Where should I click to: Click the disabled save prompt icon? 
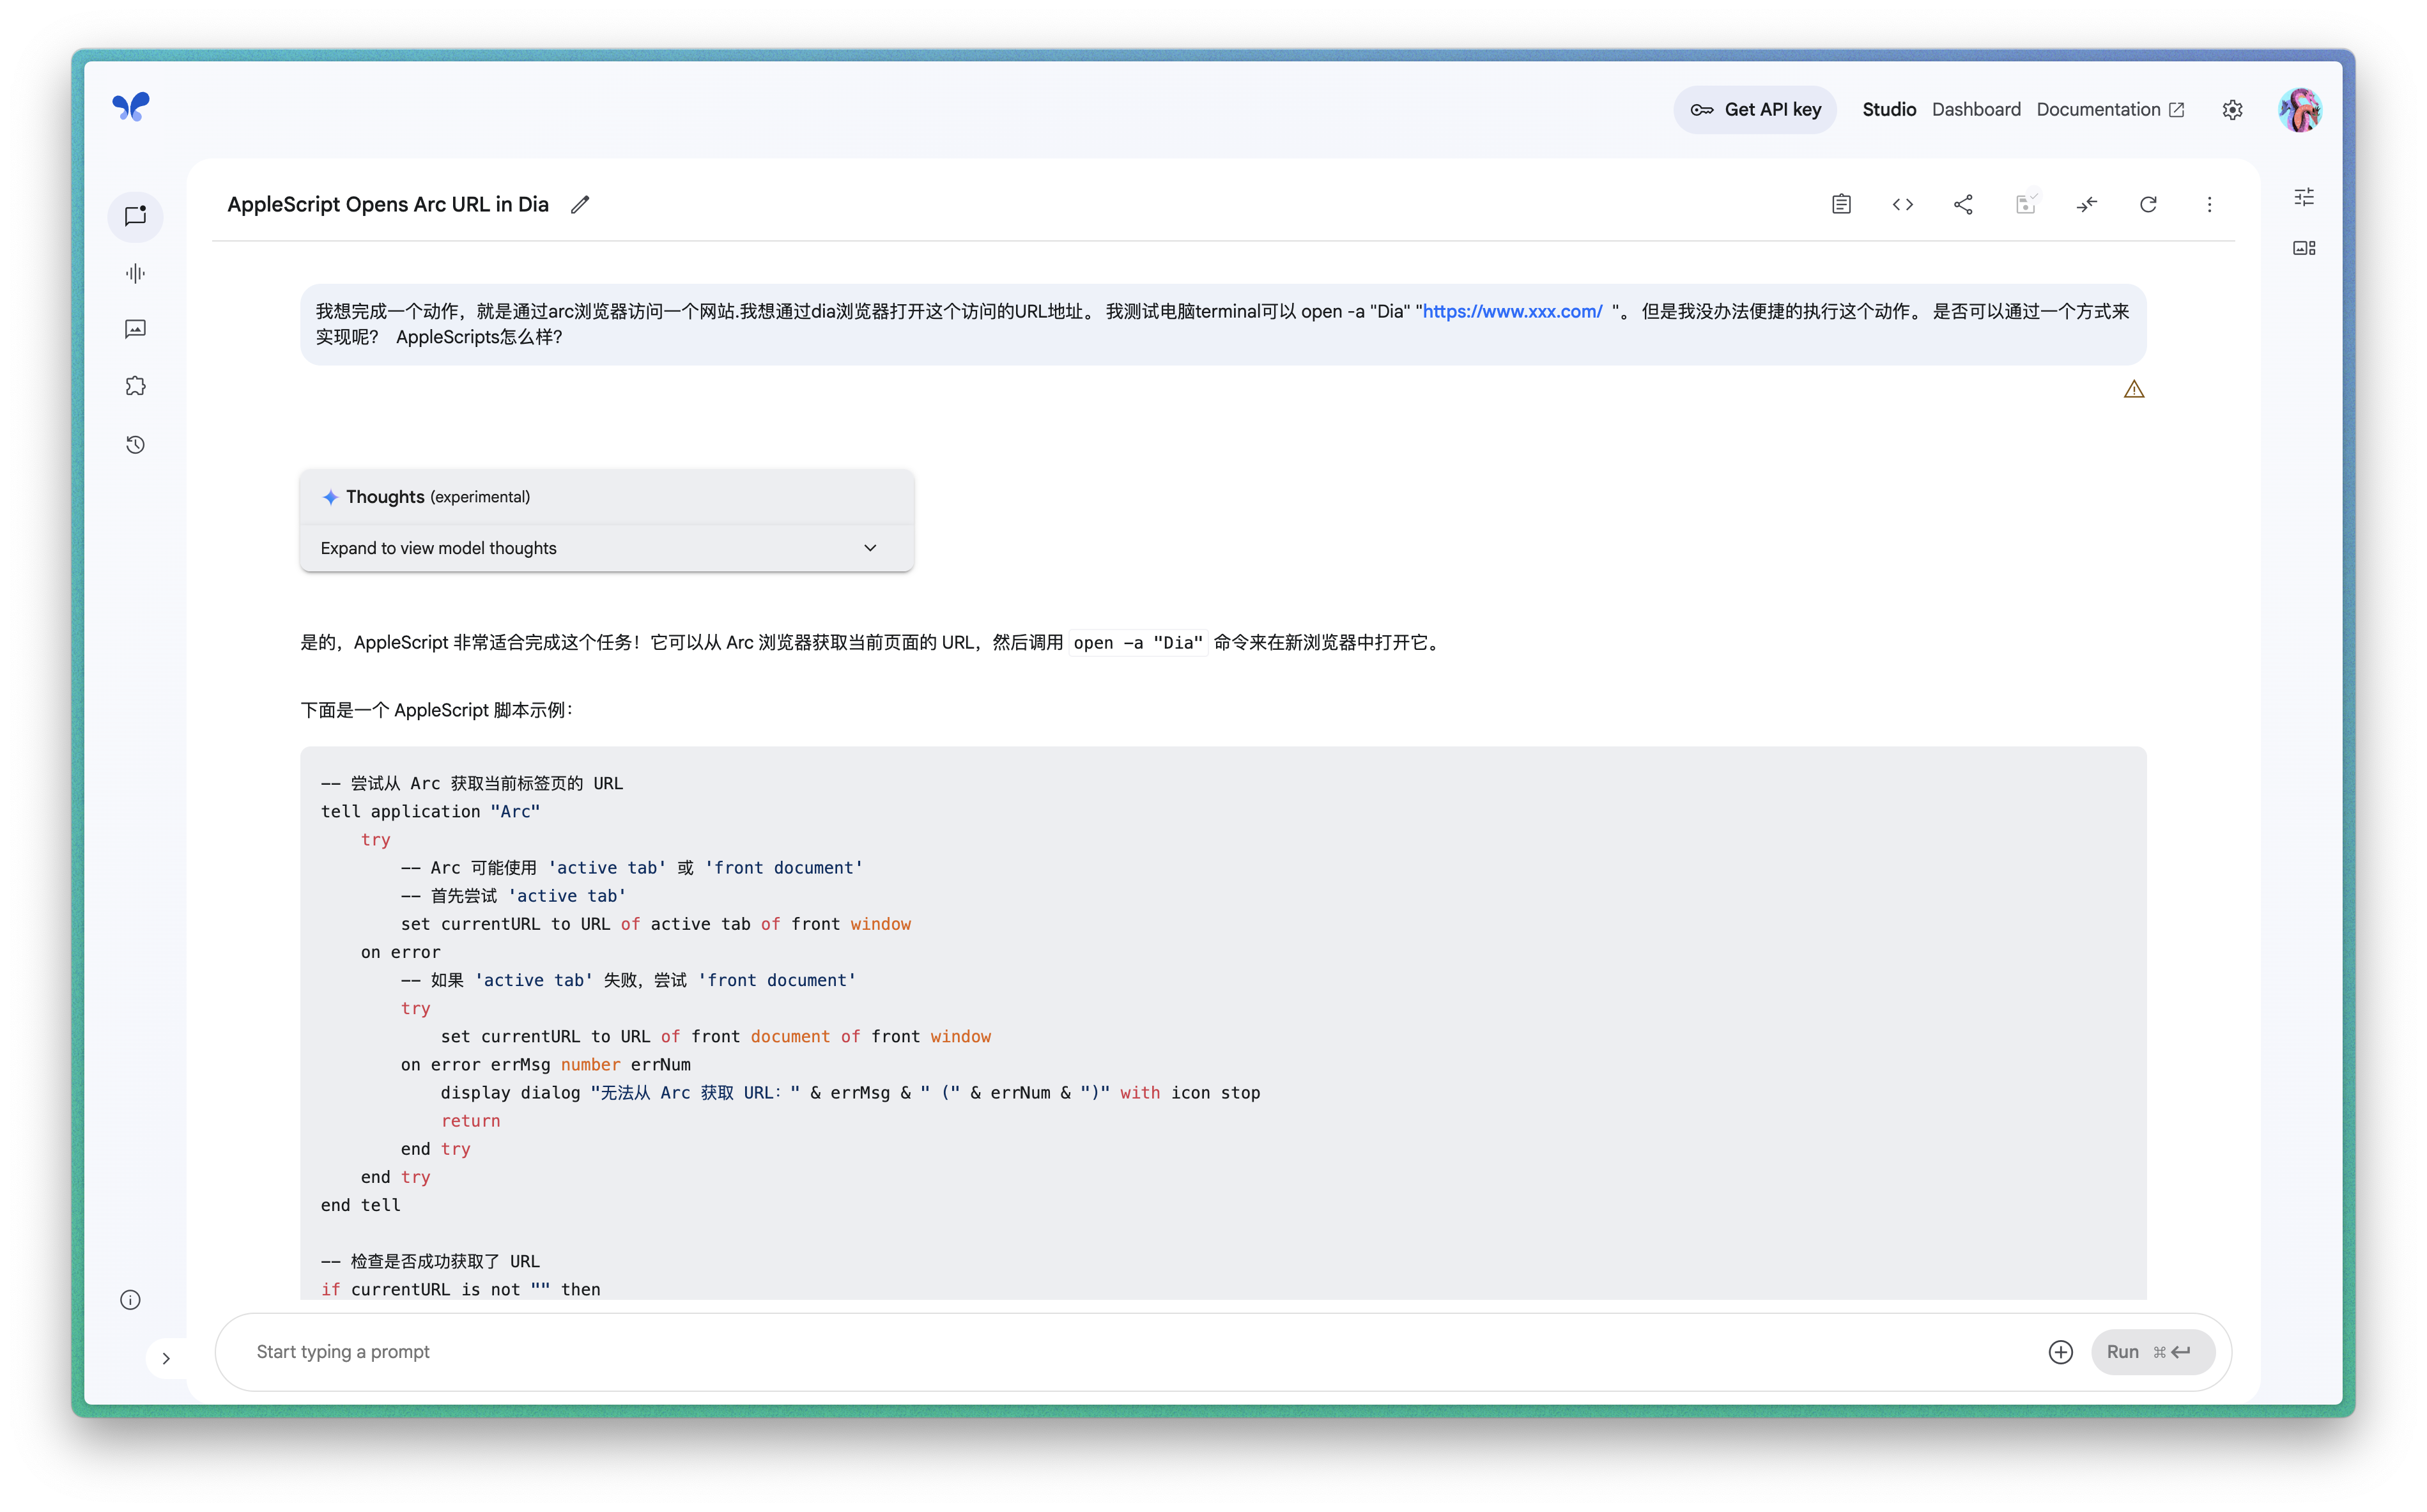[x=2025, y=204]
